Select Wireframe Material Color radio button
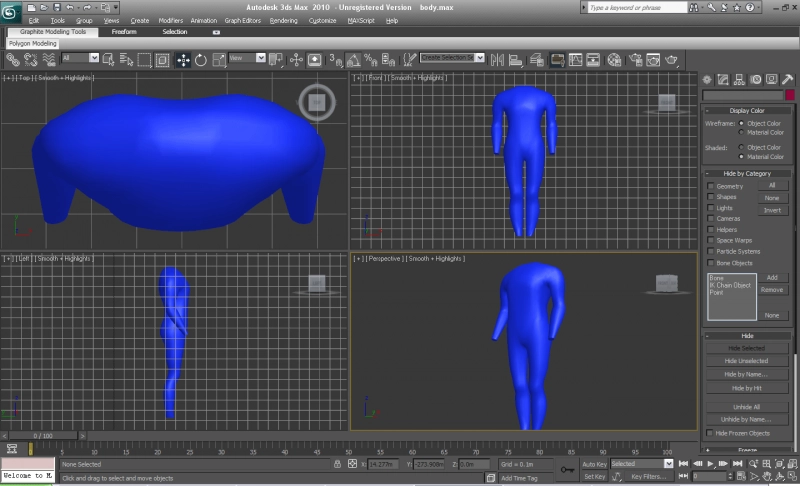800x486 pixels. click(741, 132)
